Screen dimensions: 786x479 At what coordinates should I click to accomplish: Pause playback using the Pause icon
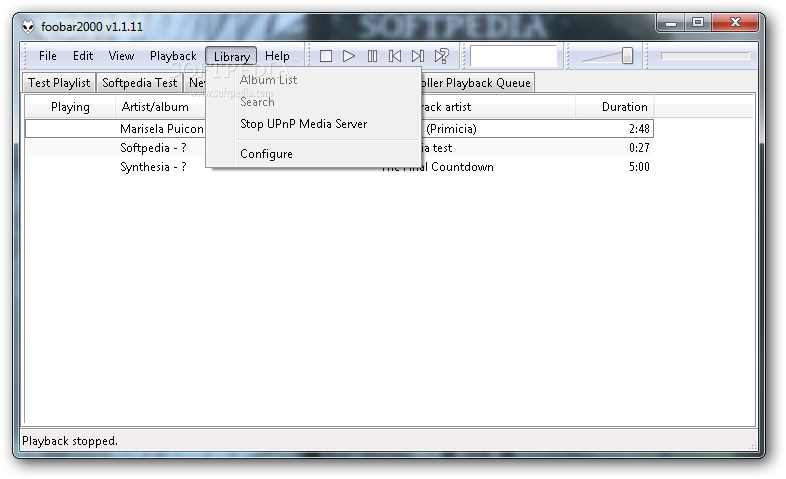(x=372, y=56)
